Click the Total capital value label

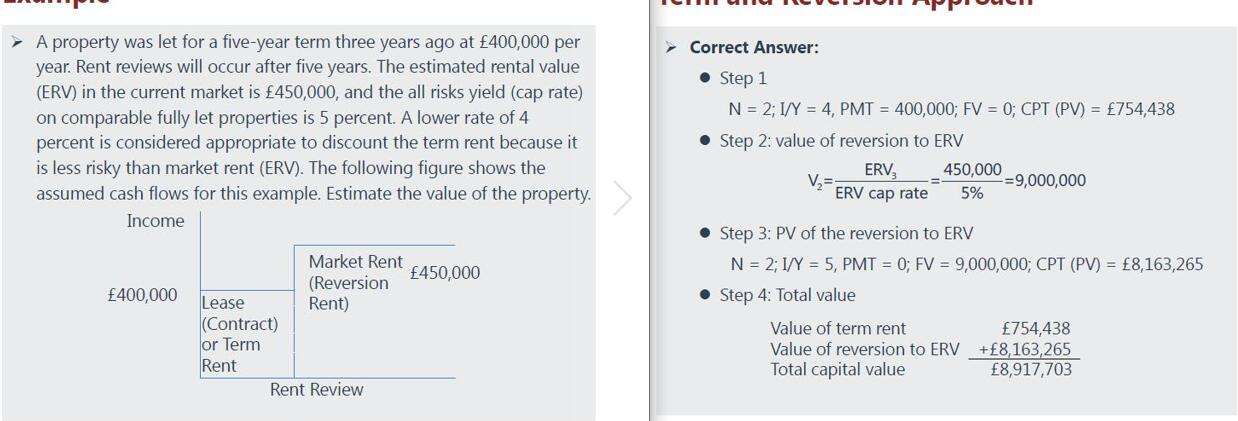click(x=837, y=369)
